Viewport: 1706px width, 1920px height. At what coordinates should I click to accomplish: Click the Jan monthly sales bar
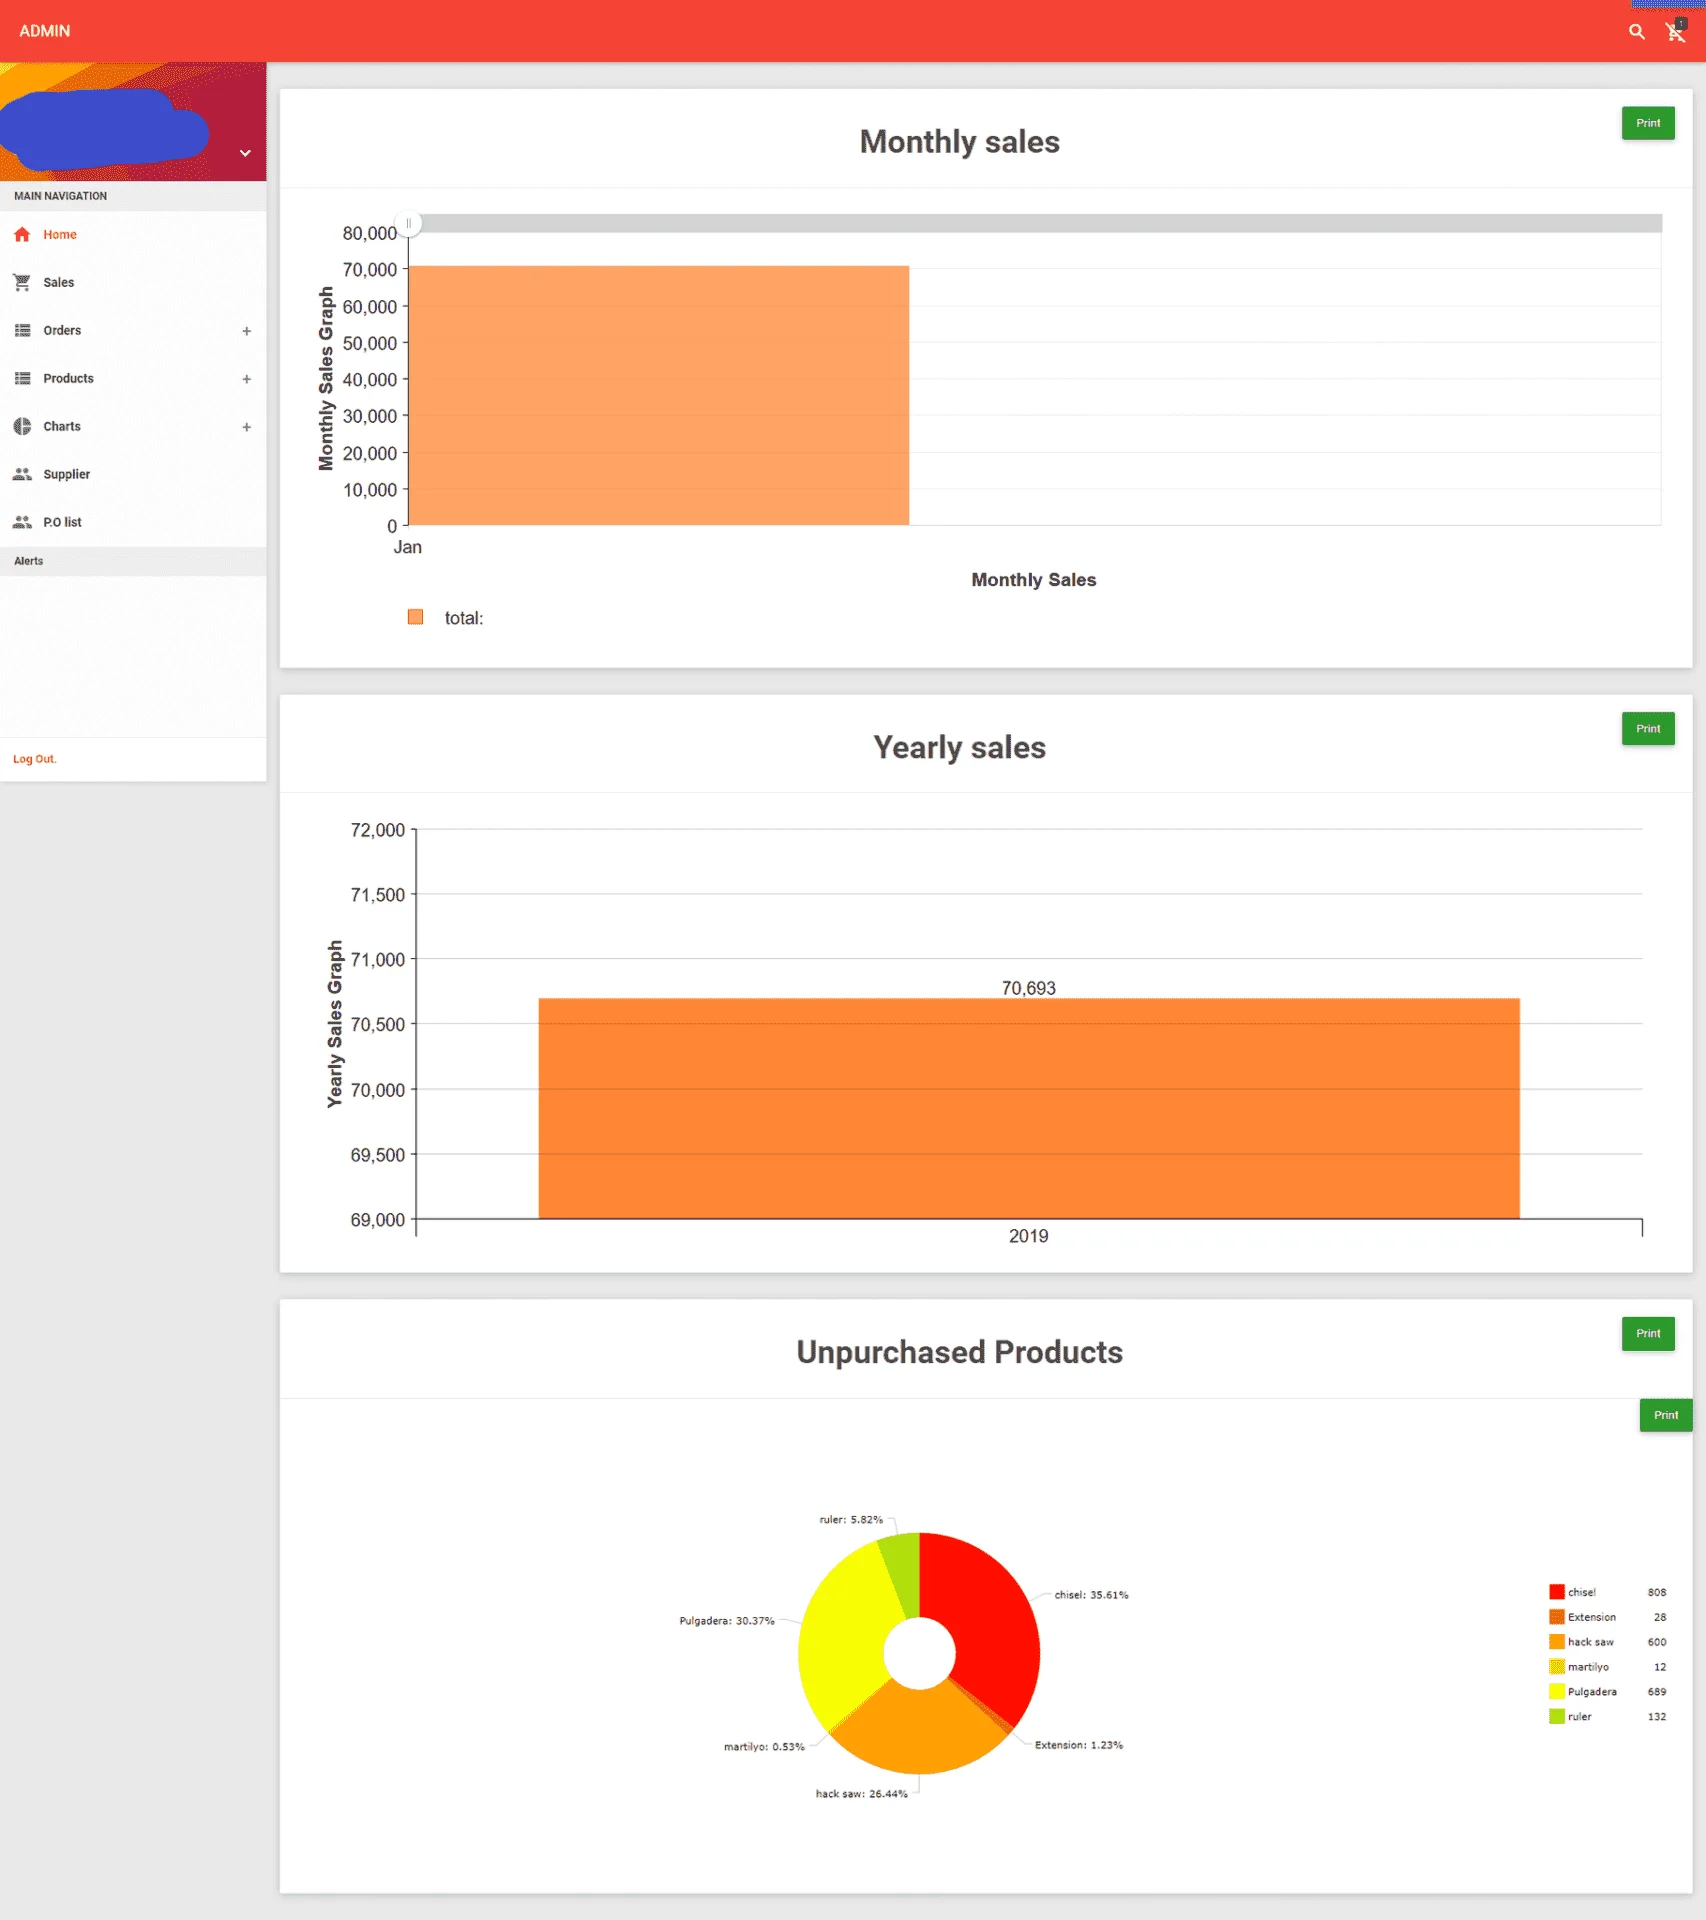click(x=659, y=395)
